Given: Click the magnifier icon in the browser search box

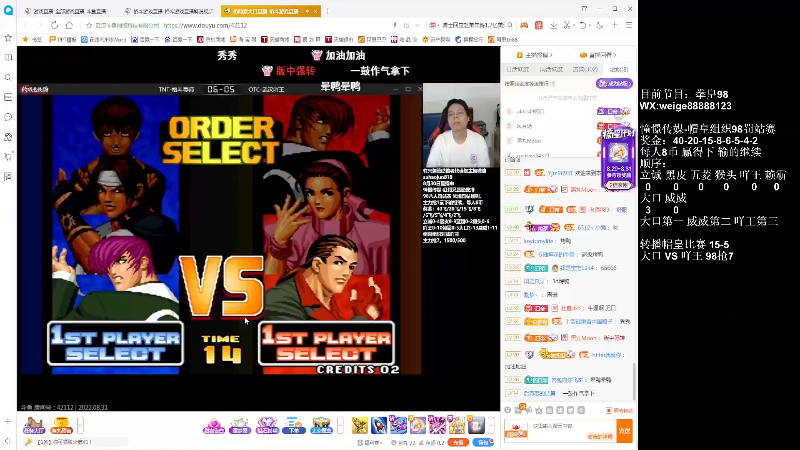Looking at the screenshot, I should click(x=510, y=25).
